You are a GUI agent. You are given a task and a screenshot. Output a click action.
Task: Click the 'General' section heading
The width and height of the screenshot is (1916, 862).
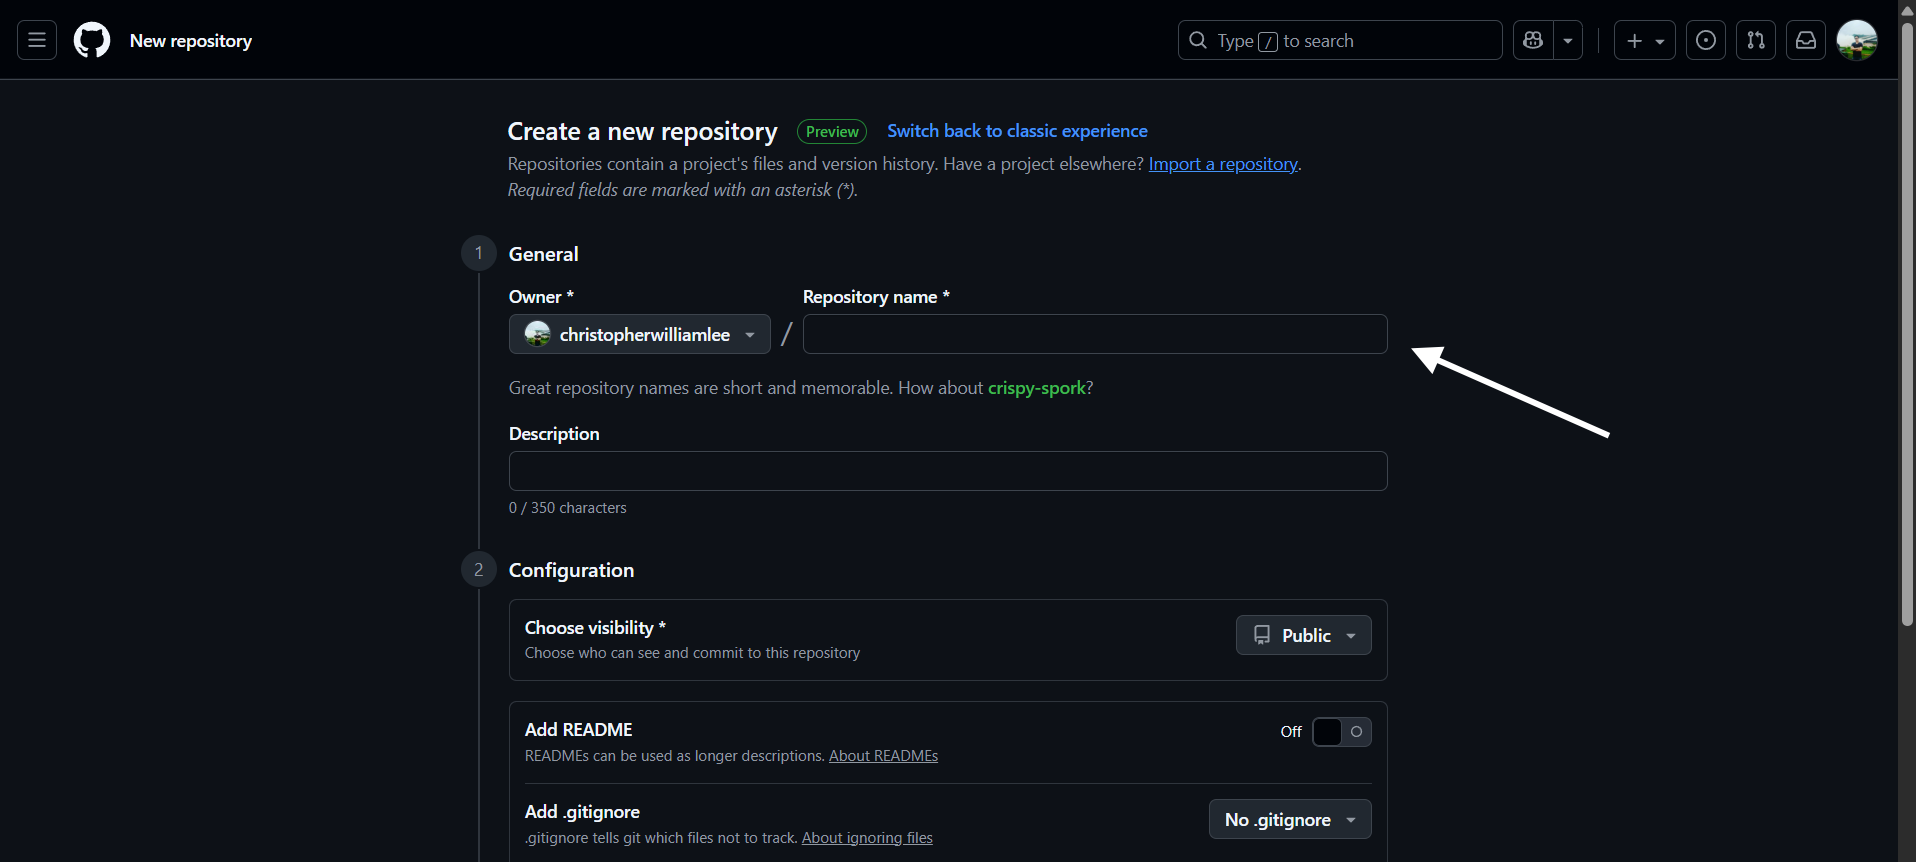pos(544,254)
